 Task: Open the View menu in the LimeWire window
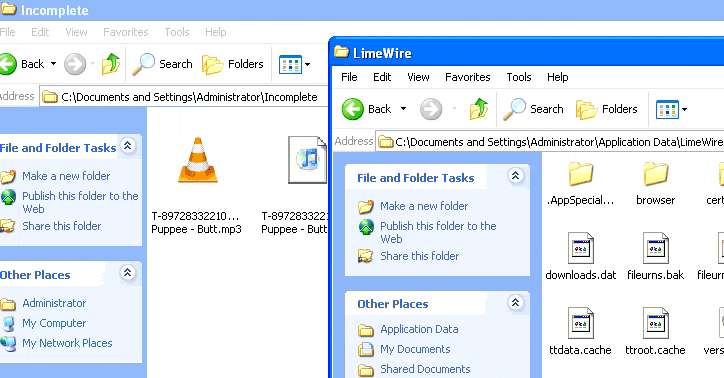point(418,77)
